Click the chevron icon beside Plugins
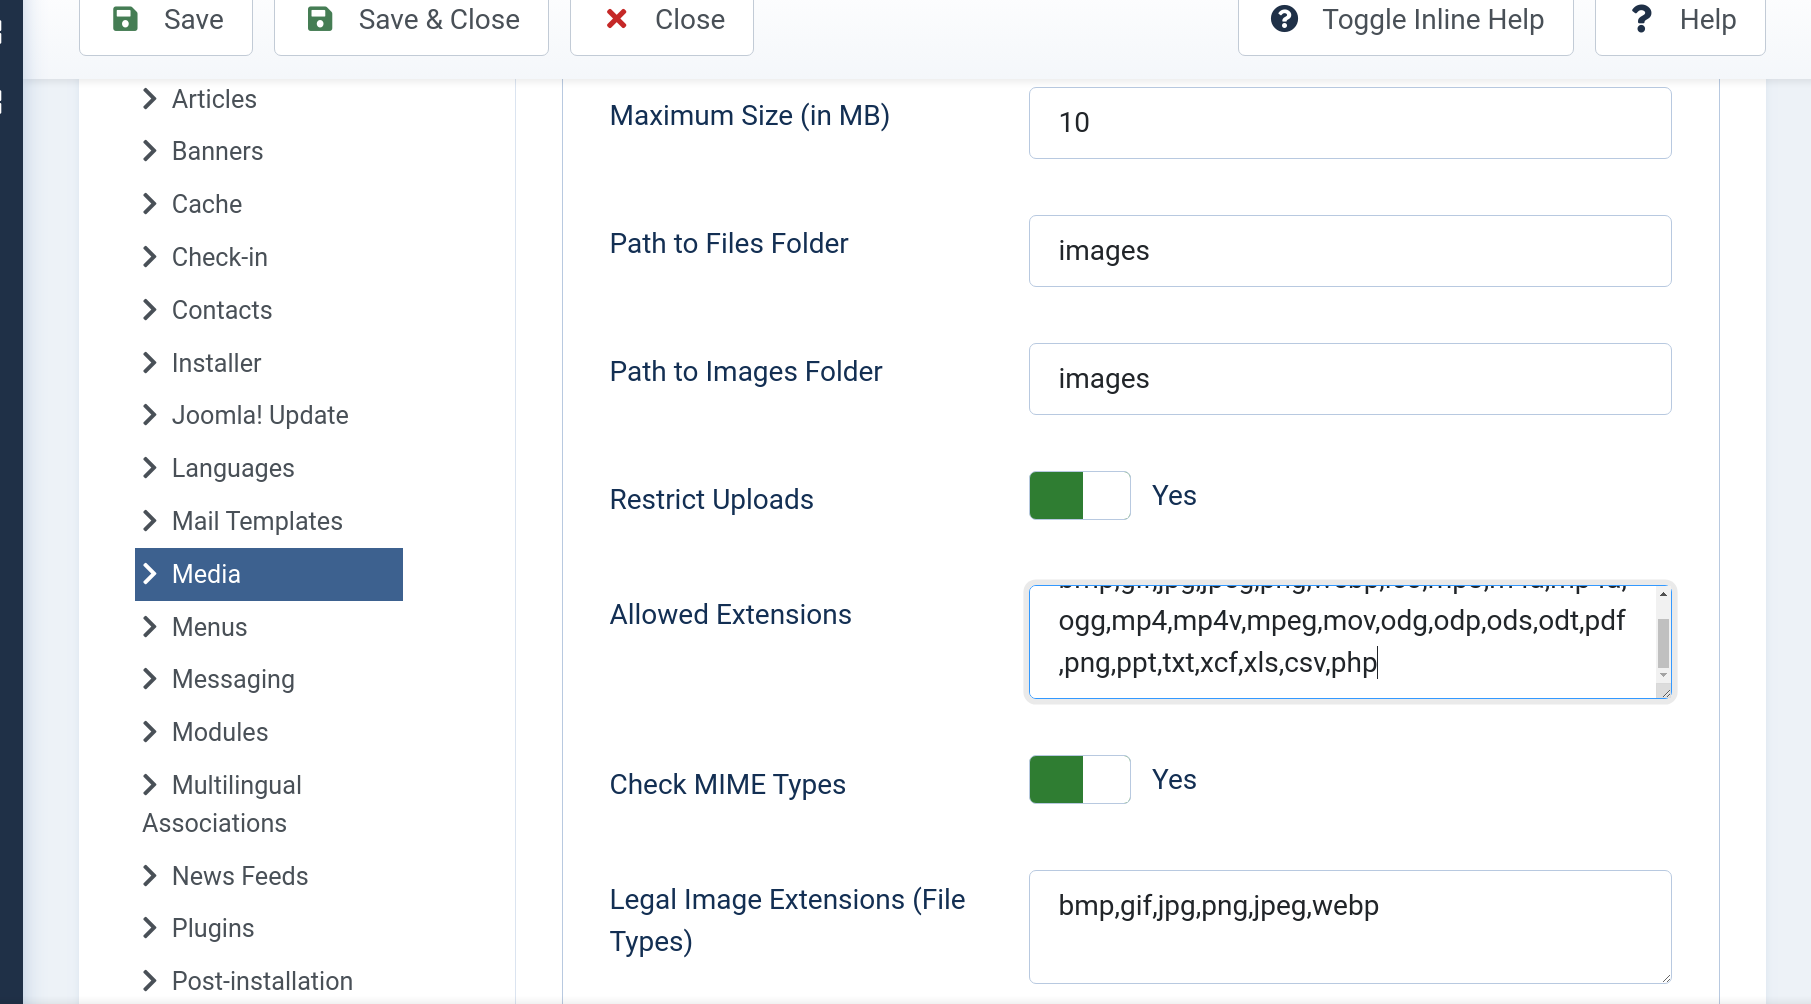 150,928
